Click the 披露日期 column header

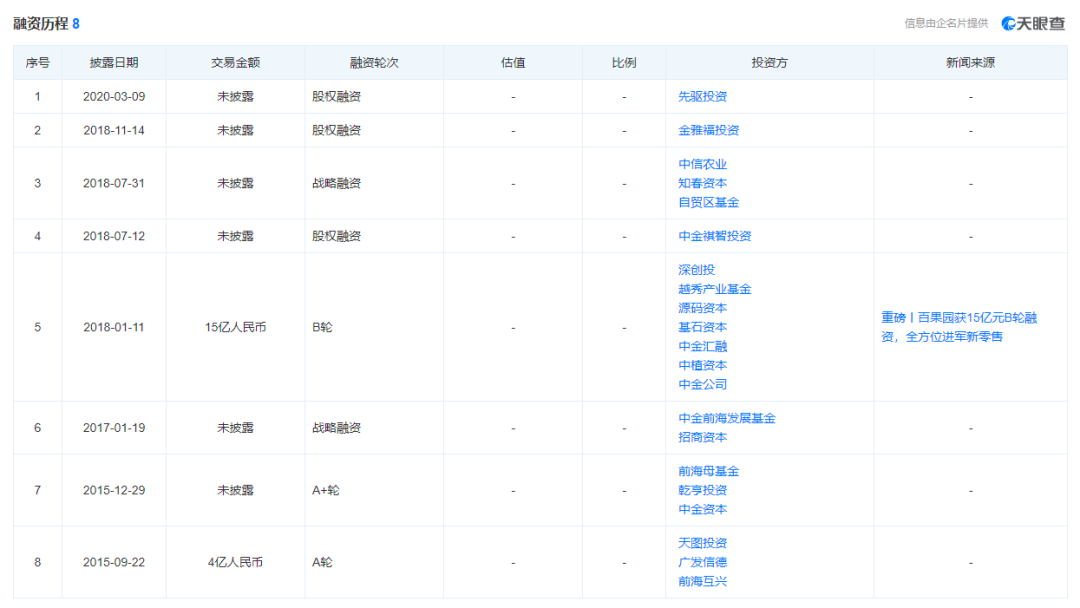pyautogui.click(x=114, y=63)
